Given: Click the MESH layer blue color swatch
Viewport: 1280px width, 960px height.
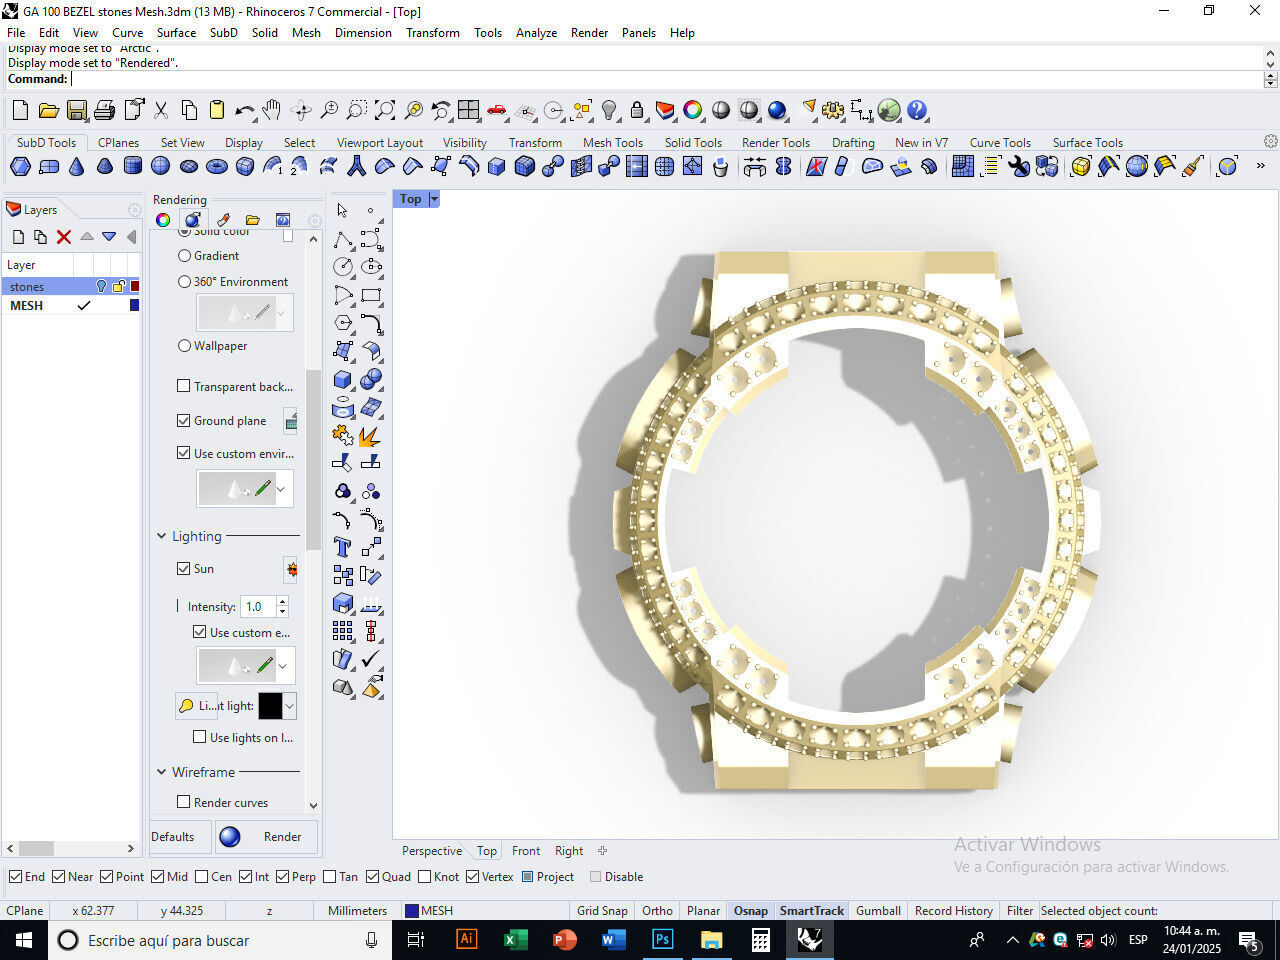Looking at the screenshot, I should [135, 306].
